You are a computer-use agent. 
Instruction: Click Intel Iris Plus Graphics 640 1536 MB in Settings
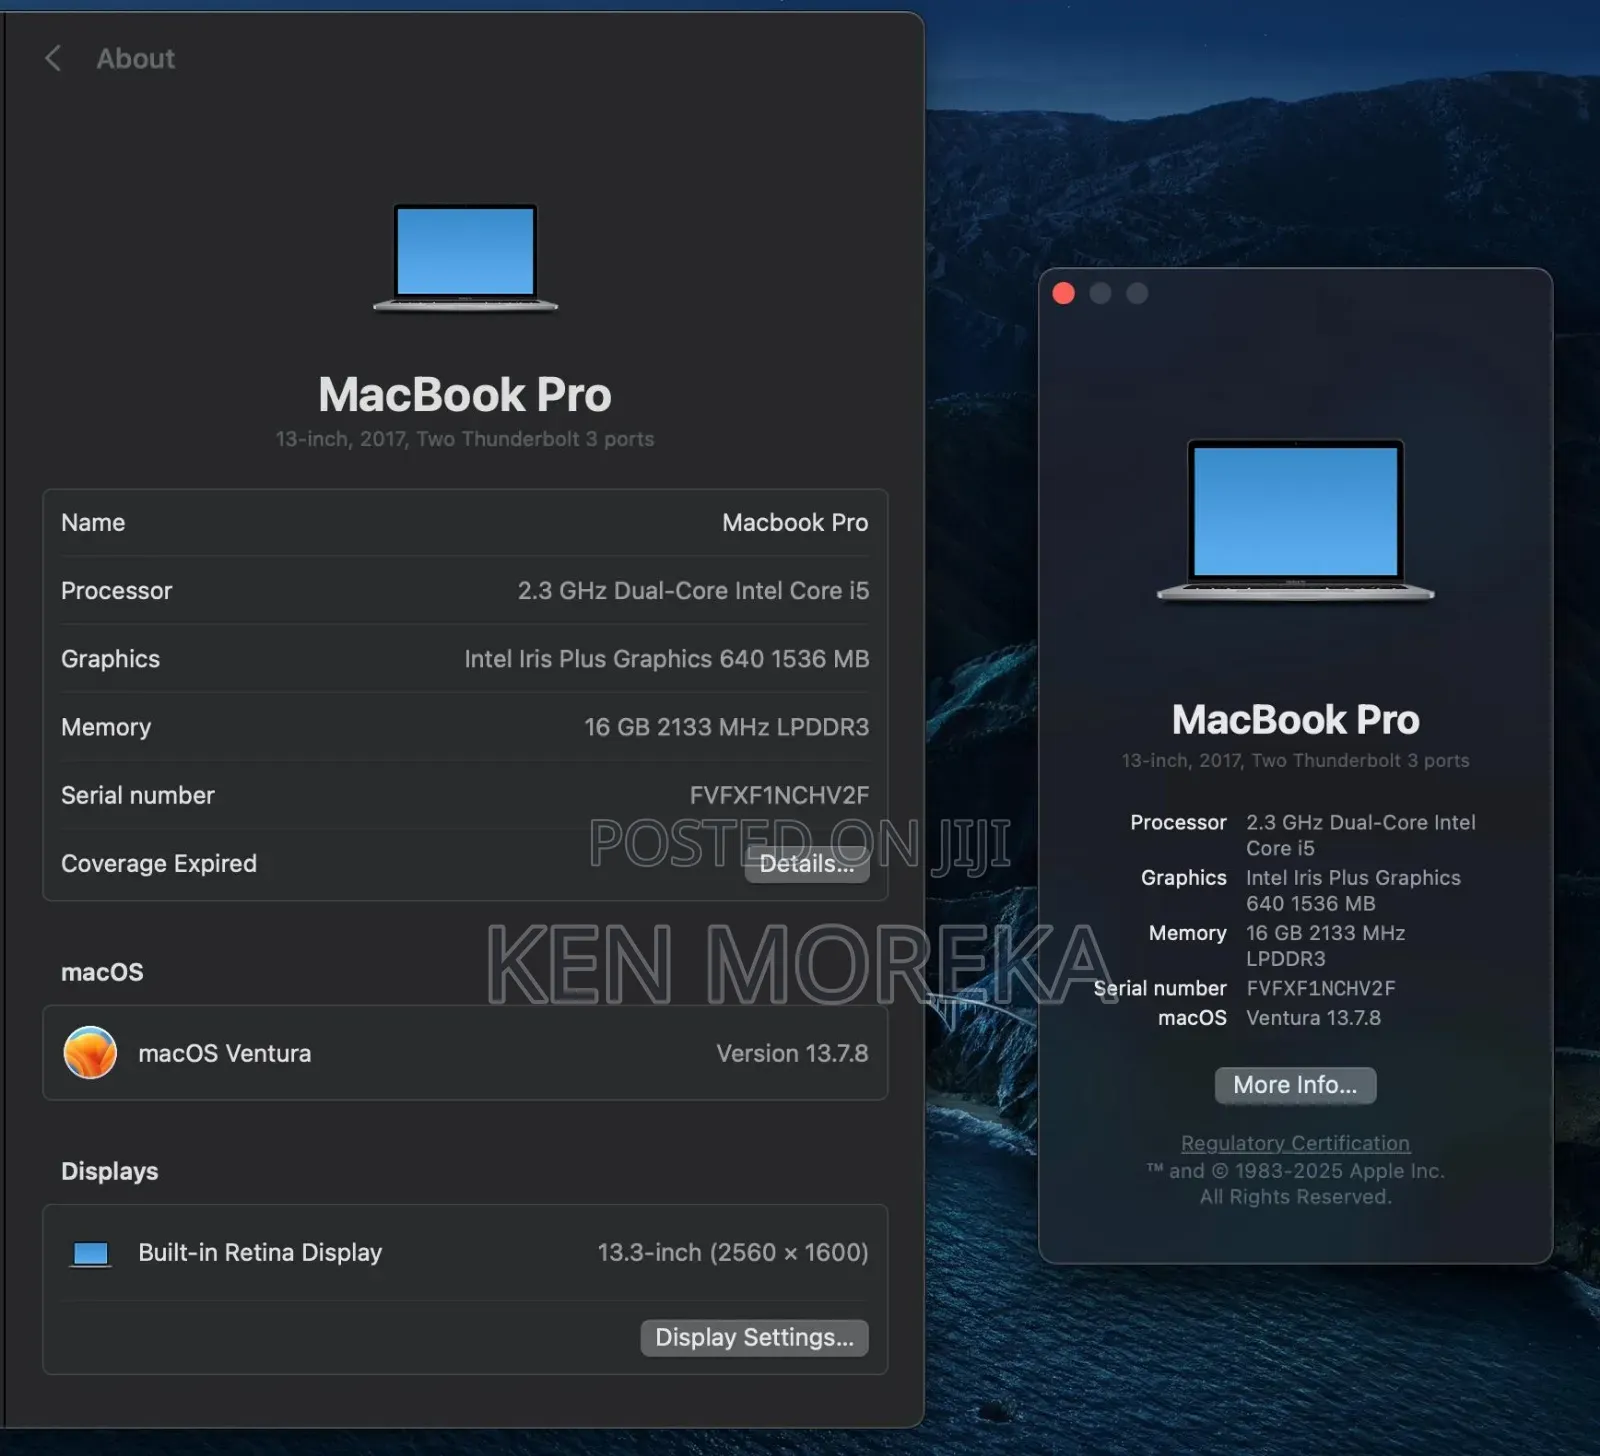(x=666, y=659)
